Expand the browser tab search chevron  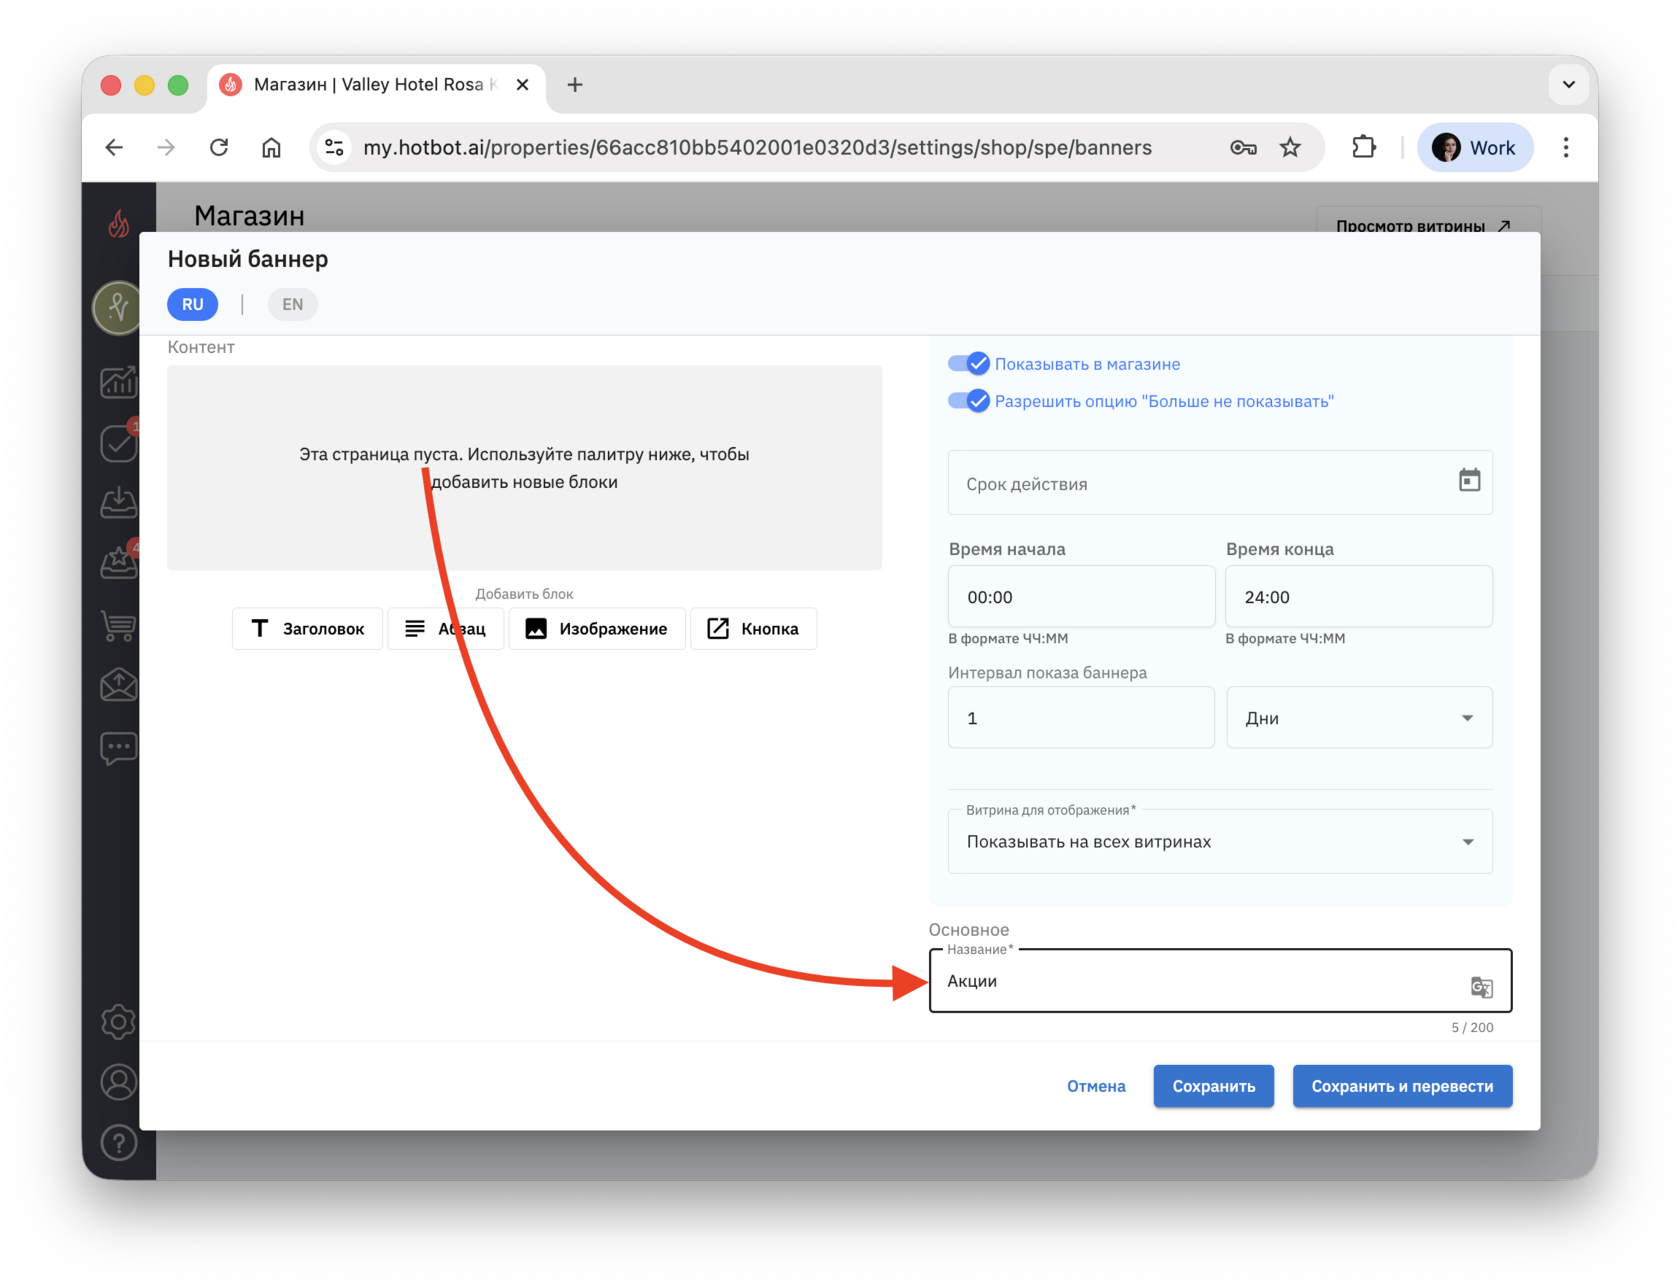coord(1568,85)
